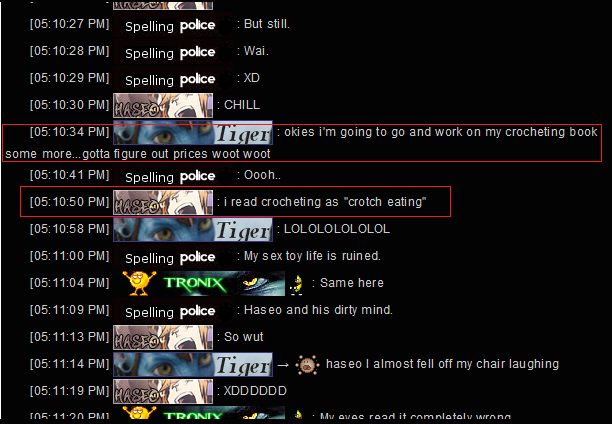Click the laughing cookie emoticon in Tiger's message

coord(308,365)
